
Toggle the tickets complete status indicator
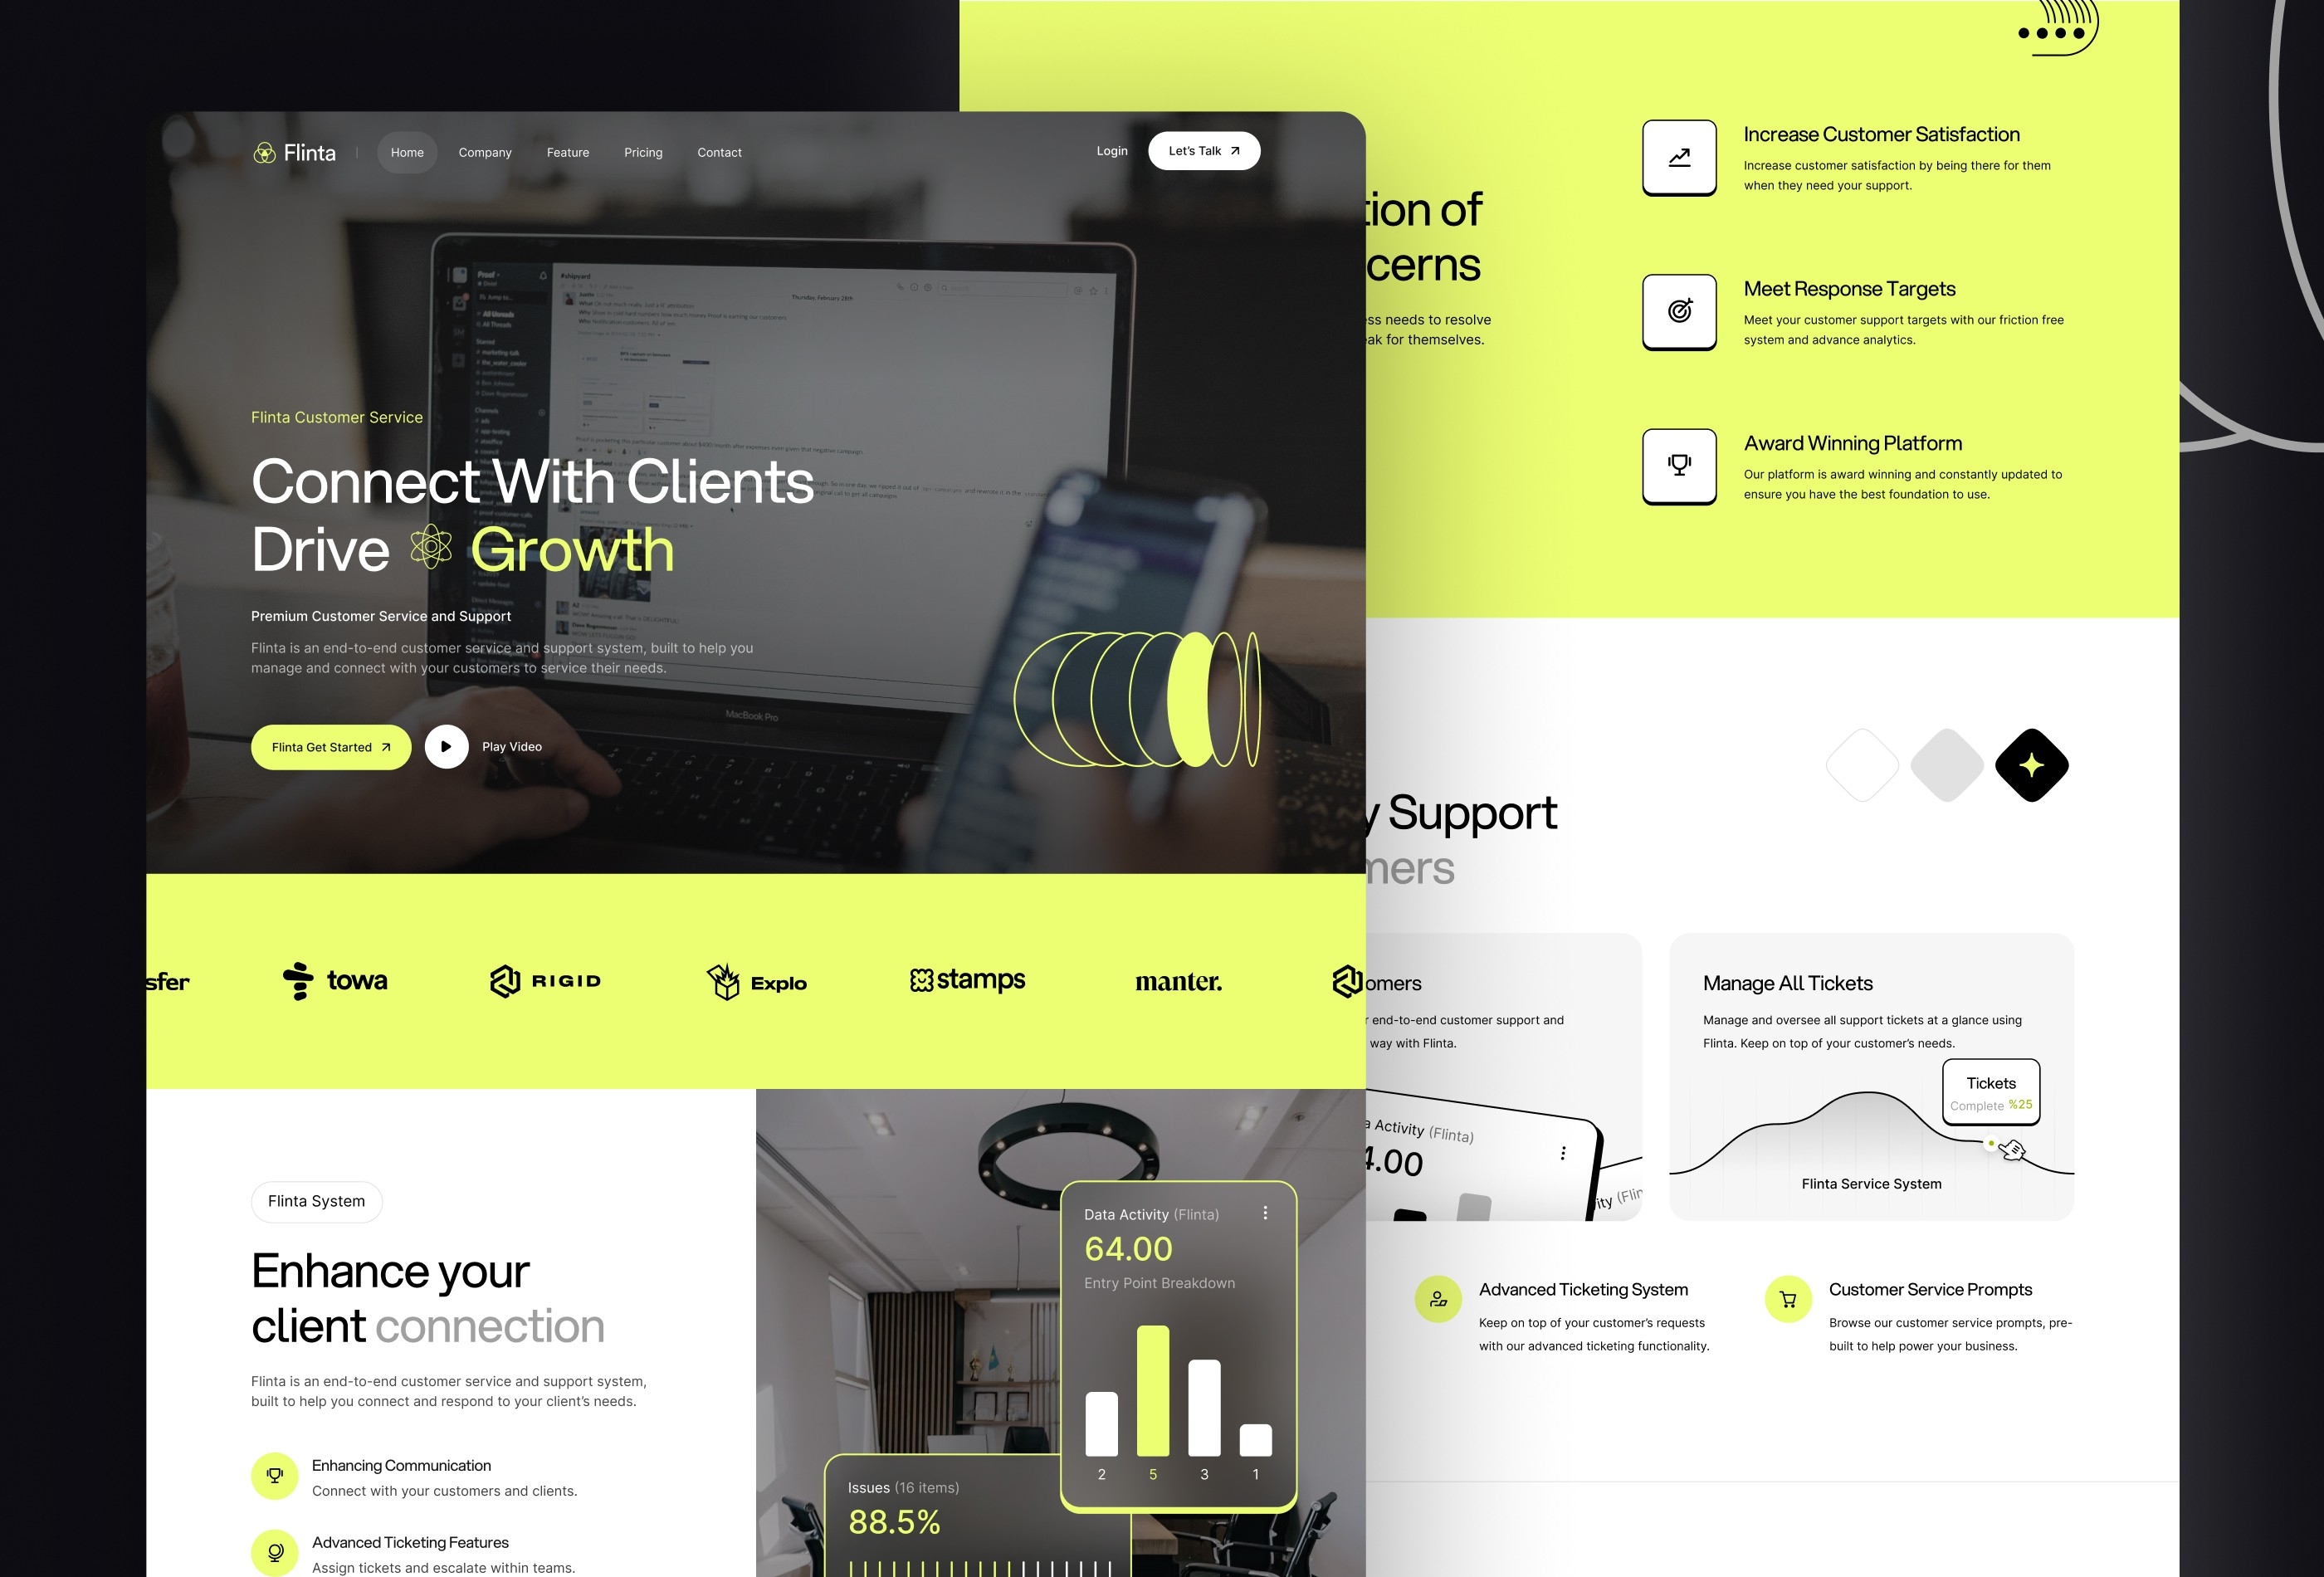[1990, 1091]
